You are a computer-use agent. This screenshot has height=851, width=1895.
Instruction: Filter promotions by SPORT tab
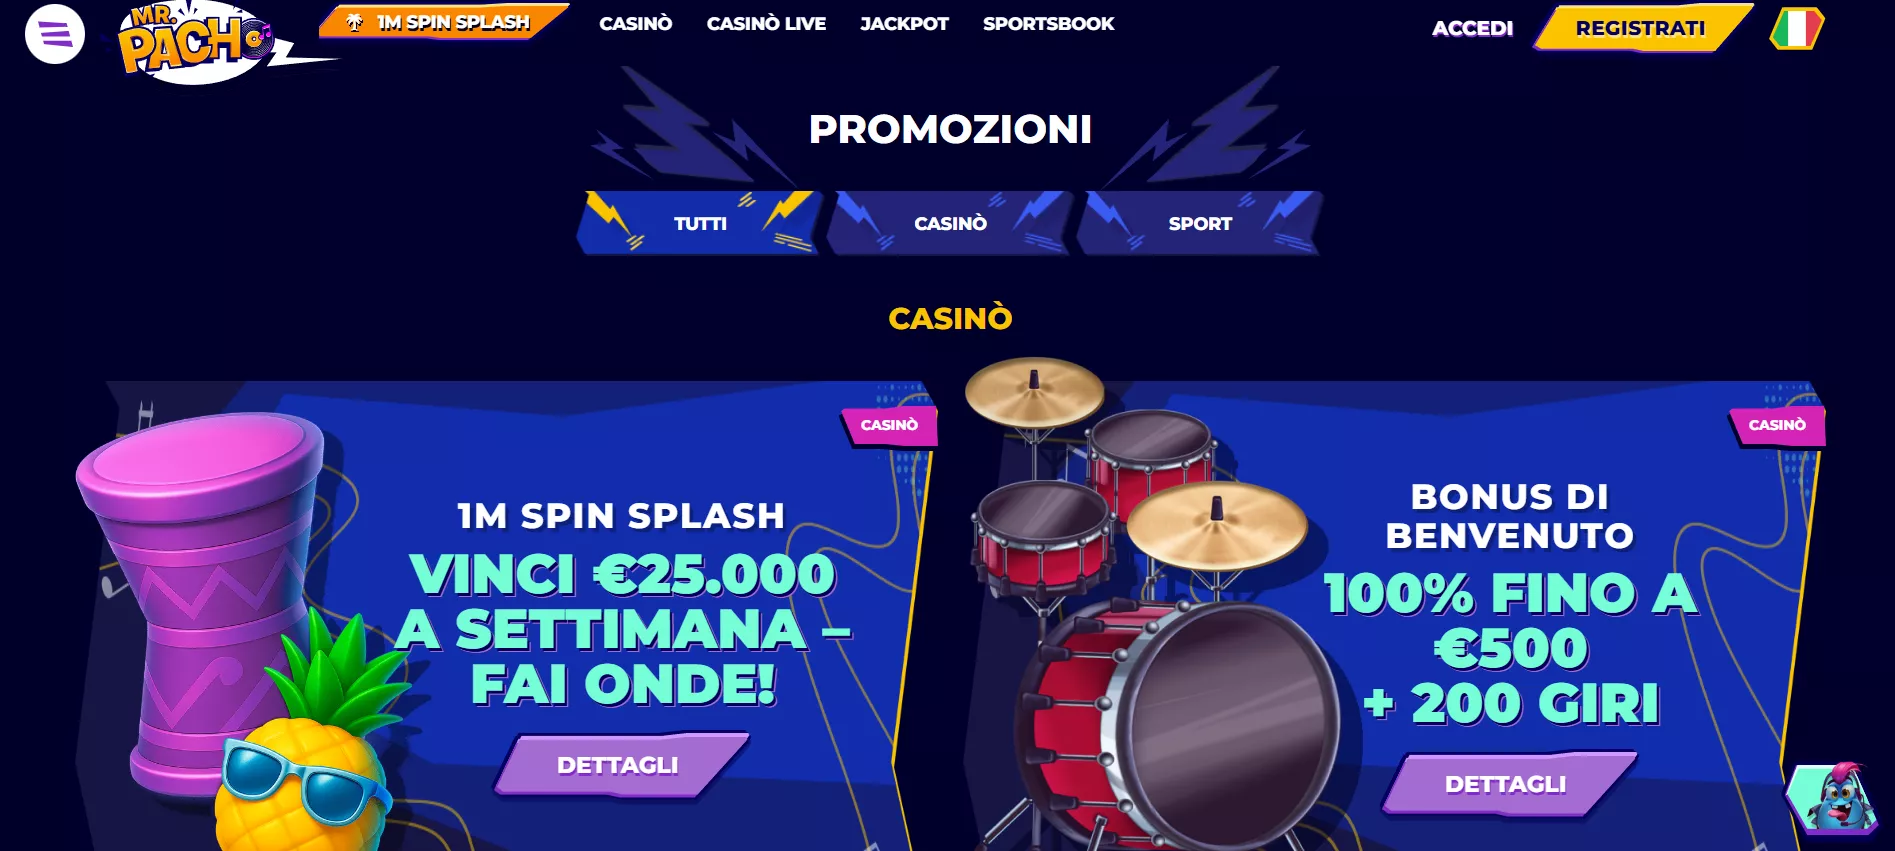pos(1200,223)
